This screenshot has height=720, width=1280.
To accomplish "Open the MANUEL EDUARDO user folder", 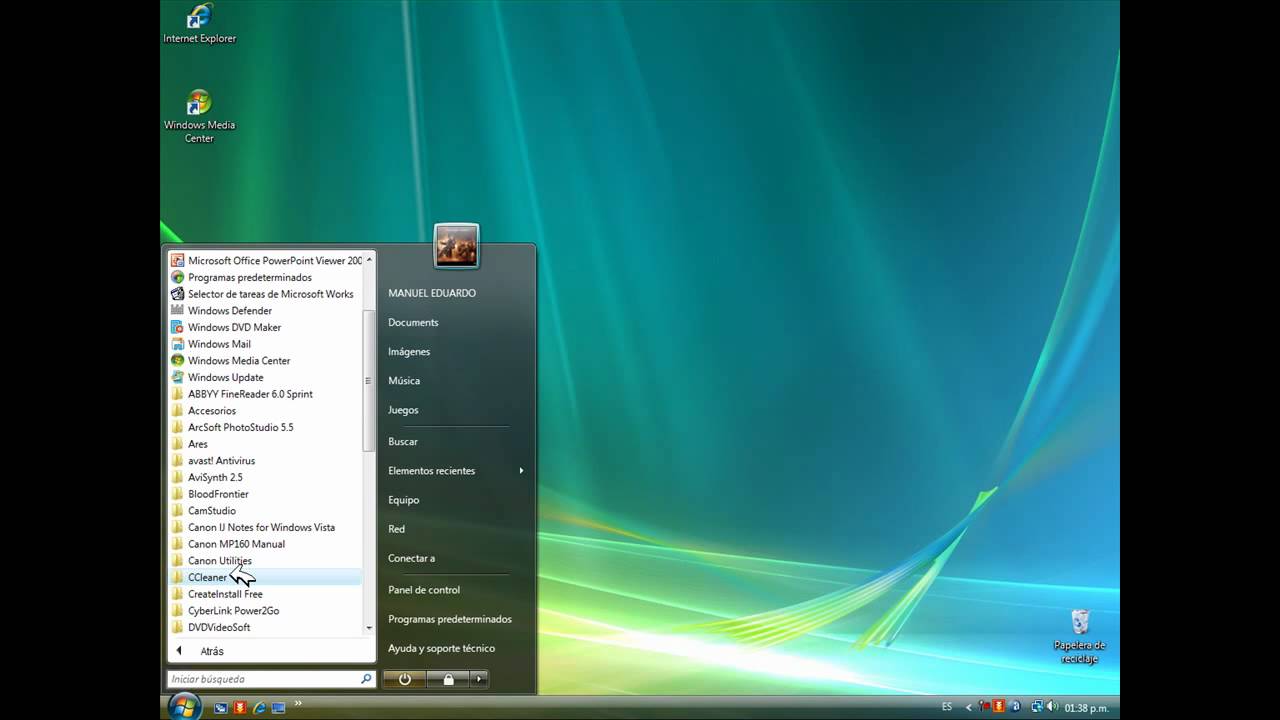I will click(432, 293).
